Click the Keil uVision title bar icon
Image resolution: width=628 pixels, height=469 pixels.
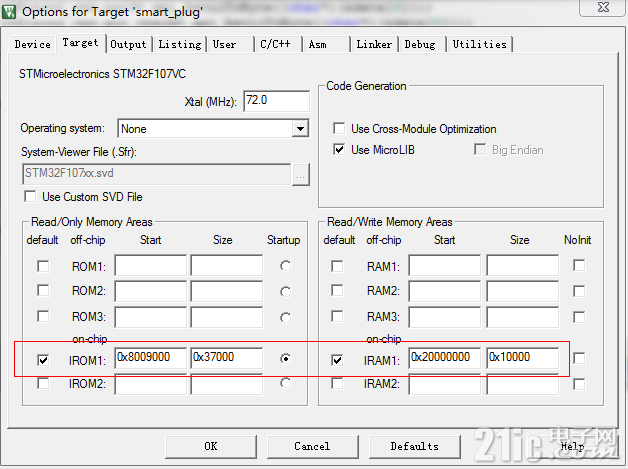pyautogui.click(x=9, y=11)
